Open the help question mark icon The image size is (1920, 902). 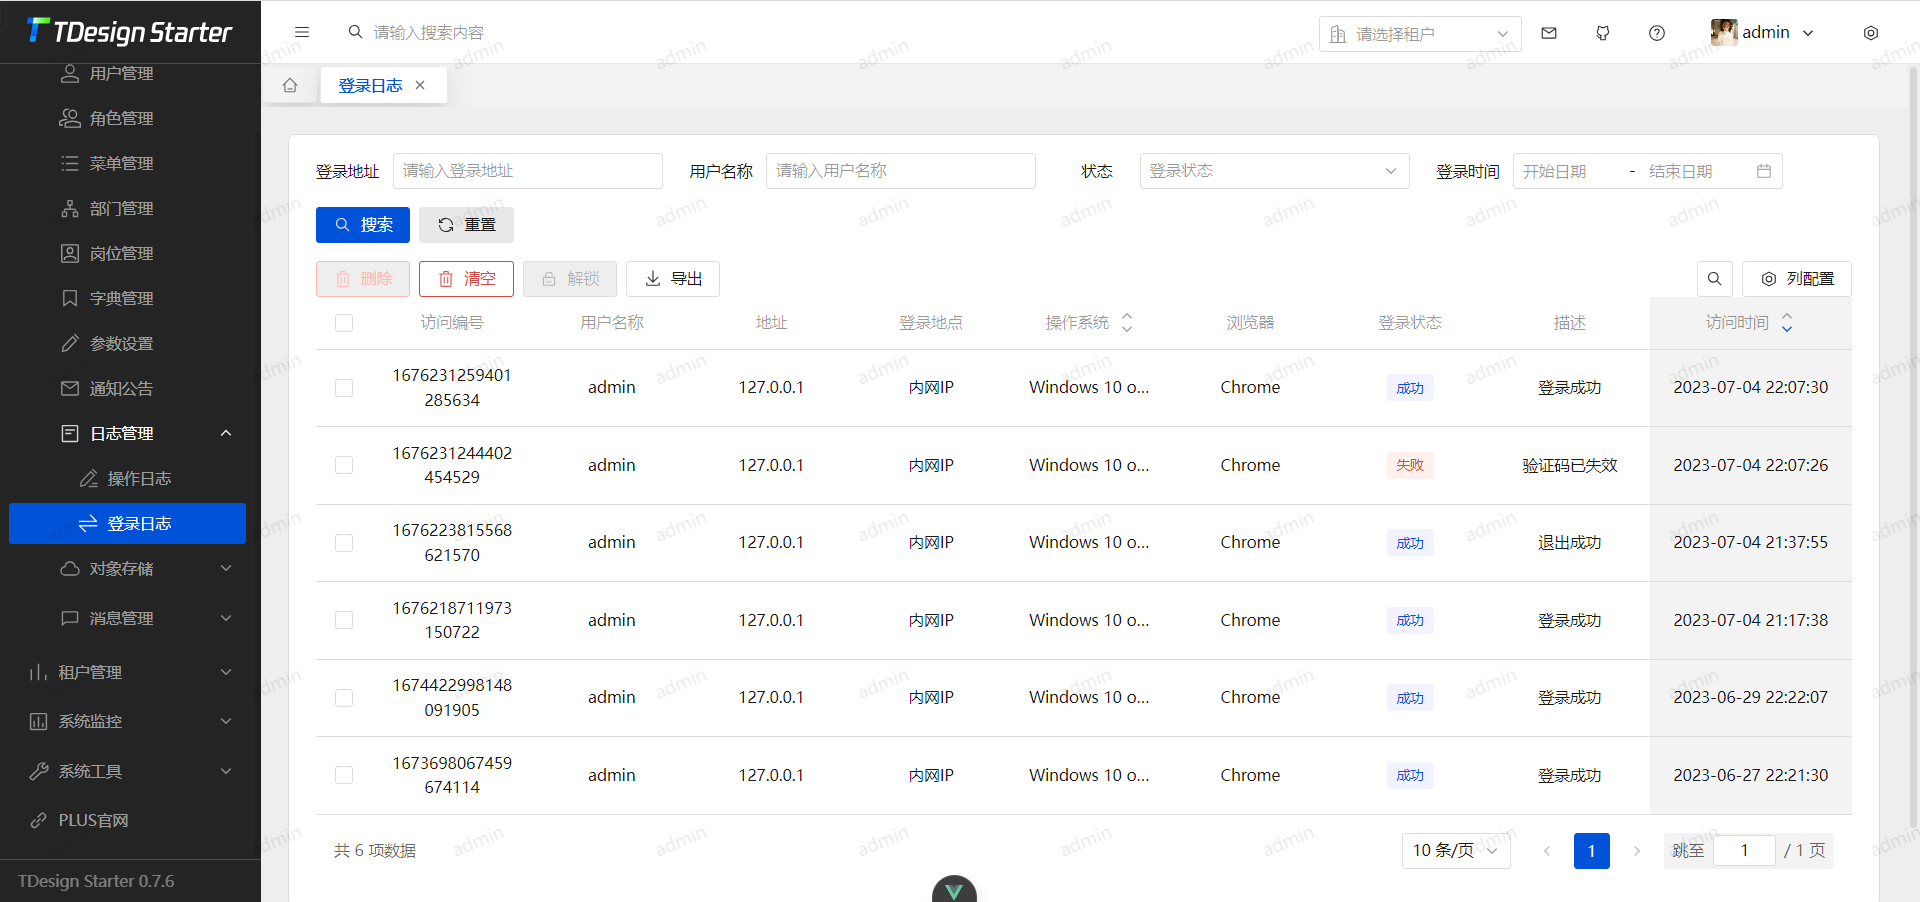[x=1657, y=33]
